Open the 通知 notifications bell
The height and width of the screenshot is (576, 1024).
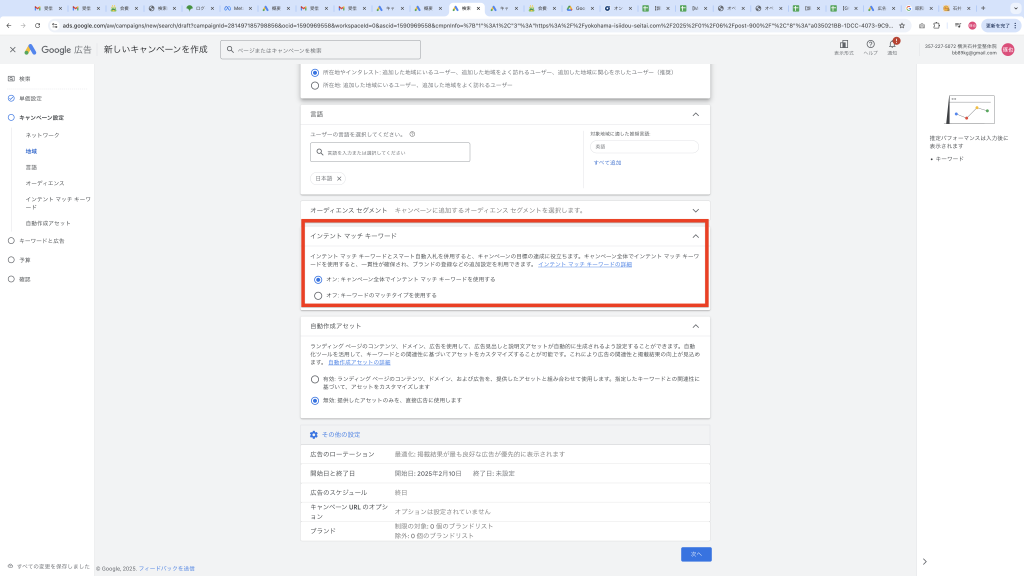pyautogui.click(x=893, y=45)
